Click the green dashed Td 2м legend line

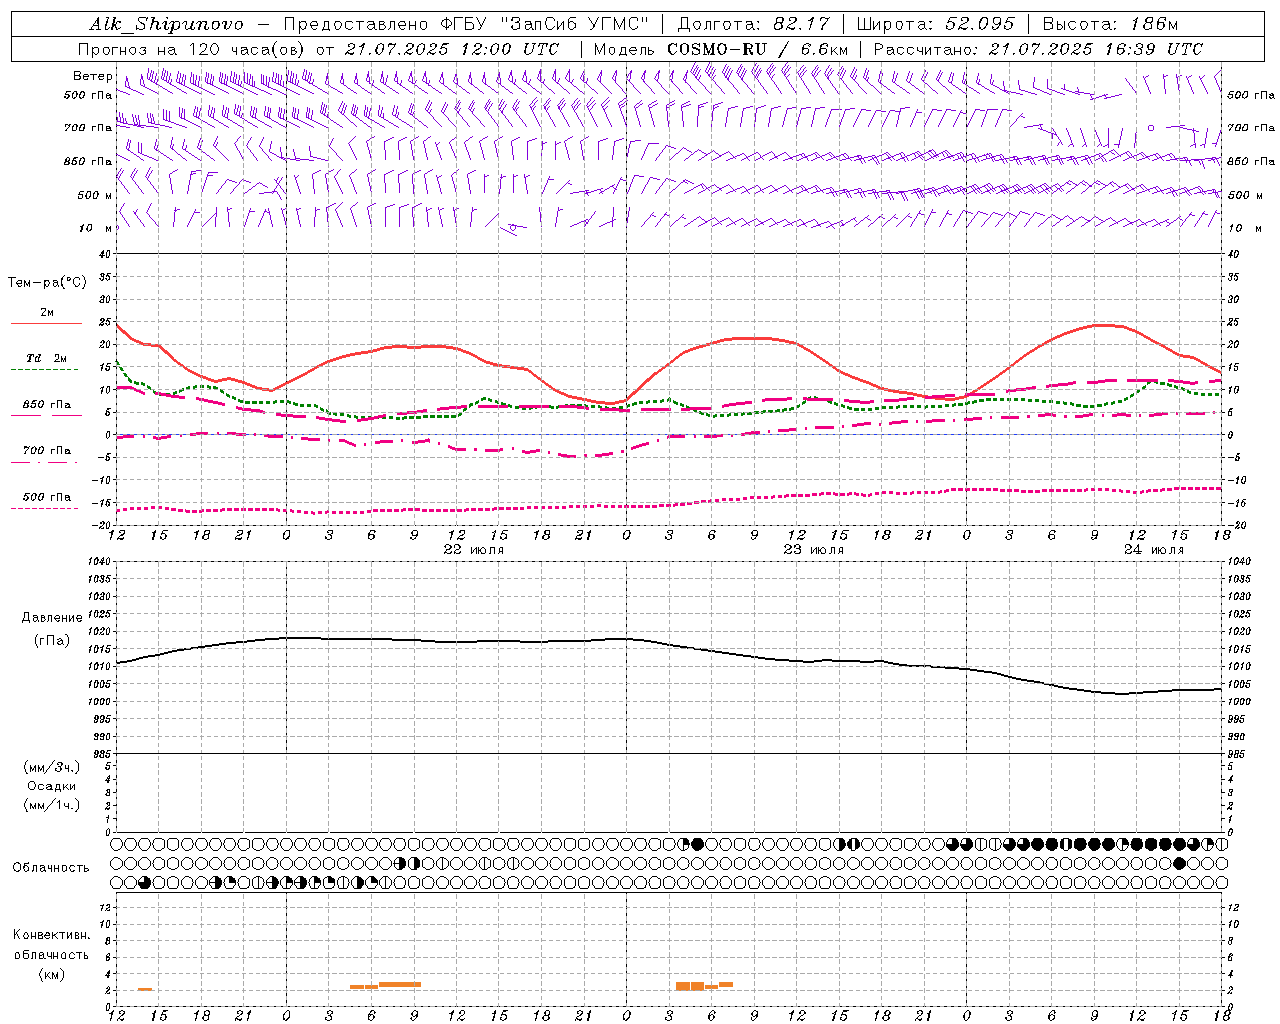pos(46,370)
